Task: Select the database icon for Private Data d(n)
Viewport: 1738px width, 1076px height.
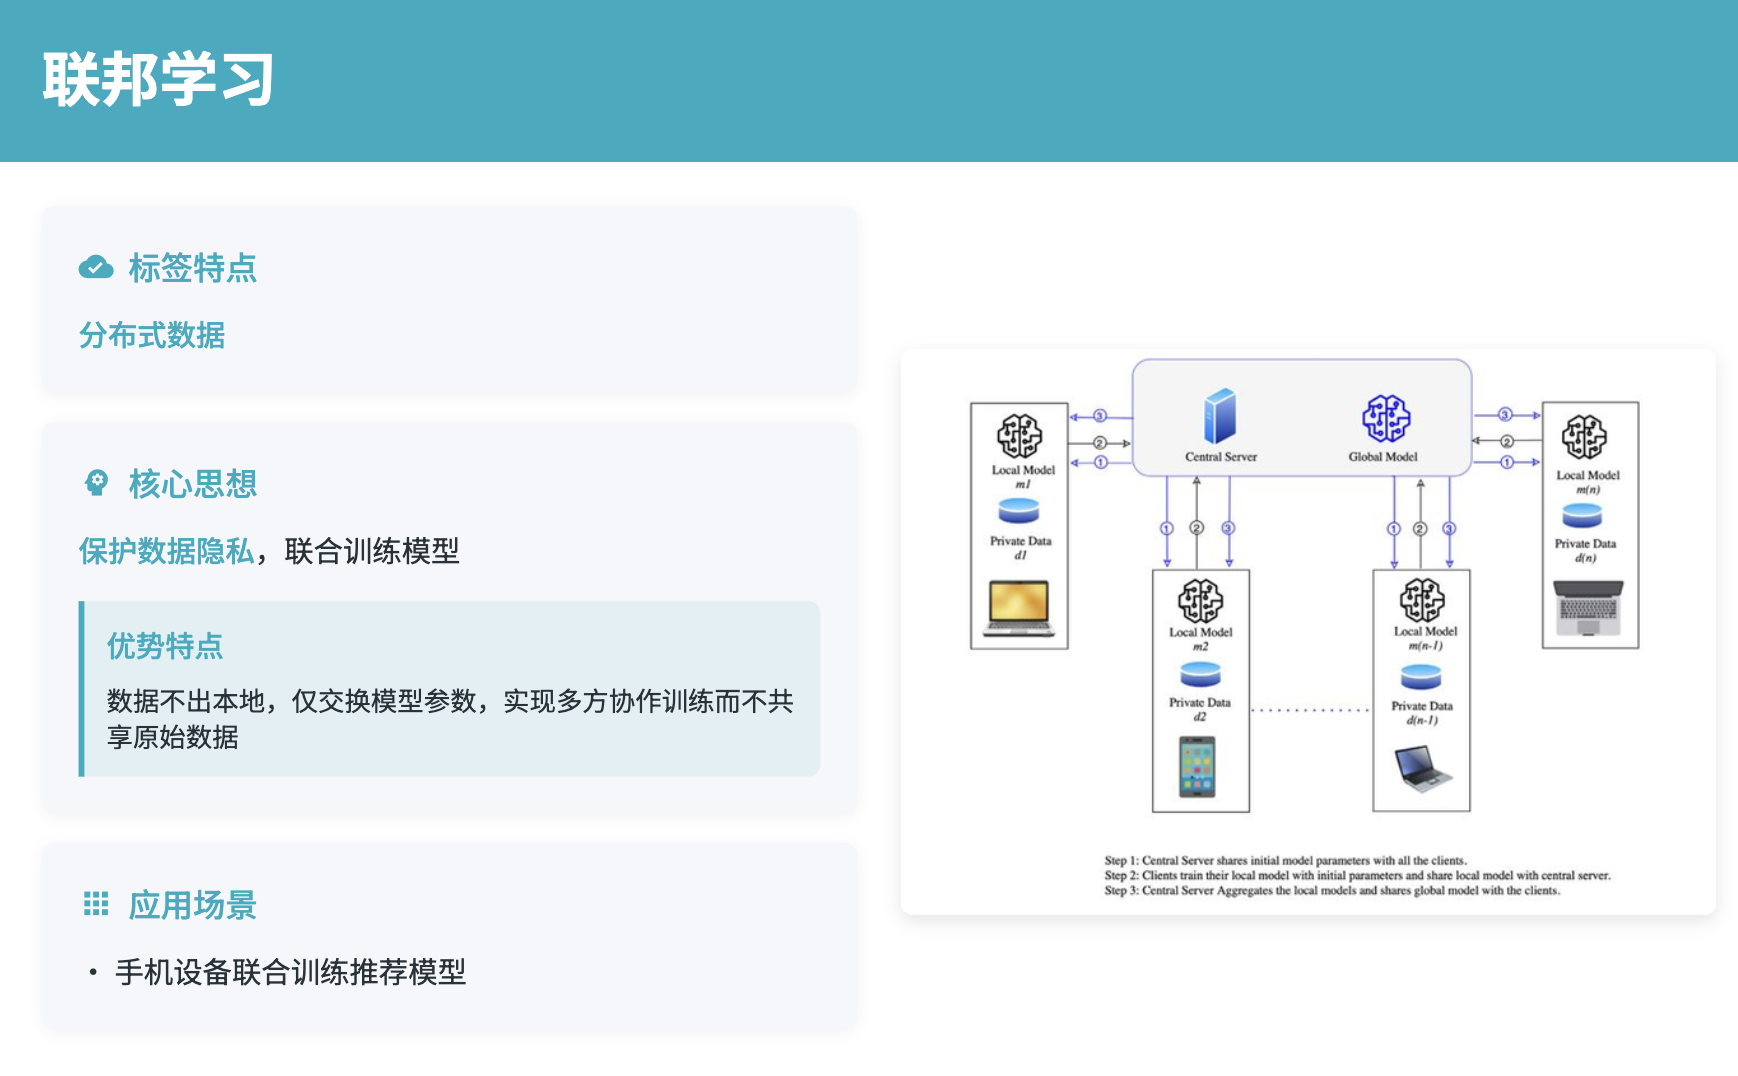Action: click(x=1583, y=513)
